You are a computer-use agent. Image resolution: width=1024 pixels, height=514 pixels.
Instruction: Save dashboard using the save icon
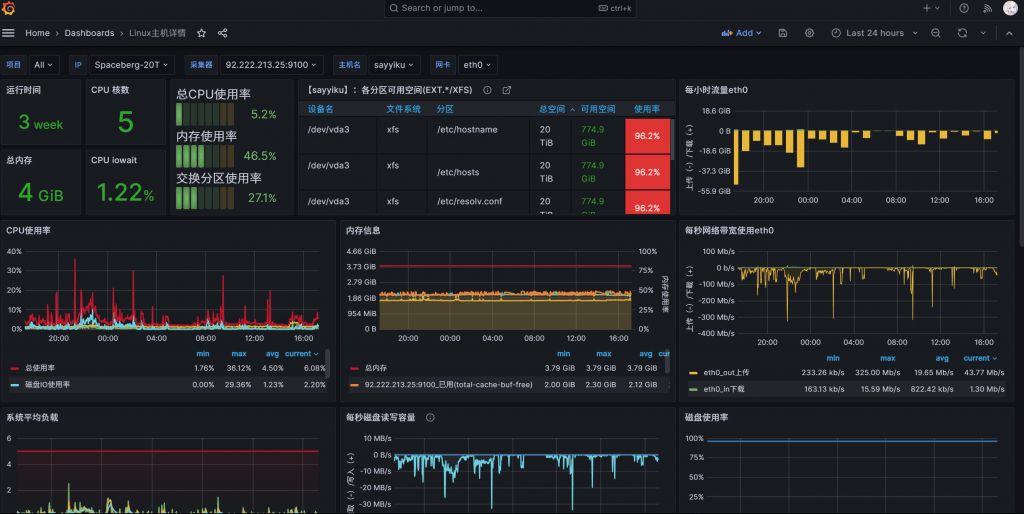782,33
